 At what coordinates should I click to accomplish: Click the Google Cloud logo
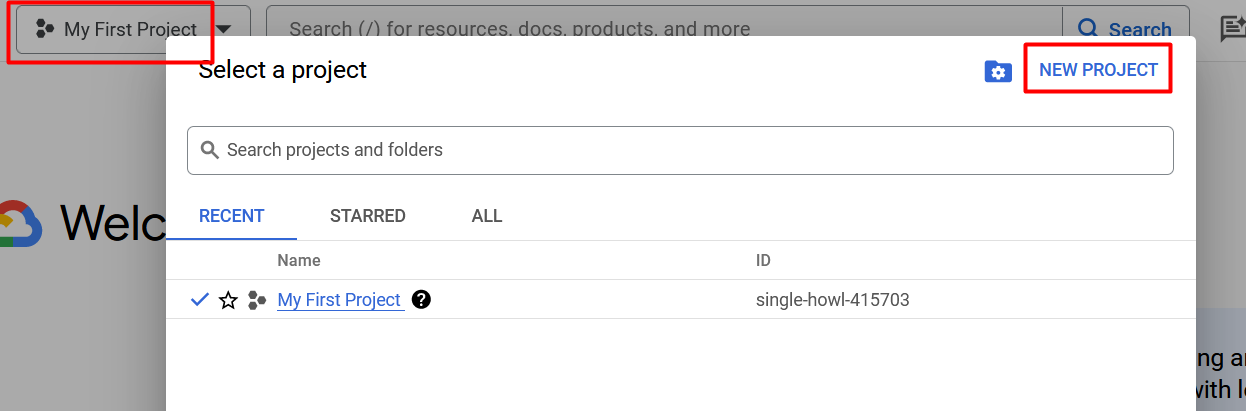tap(18, 223)
